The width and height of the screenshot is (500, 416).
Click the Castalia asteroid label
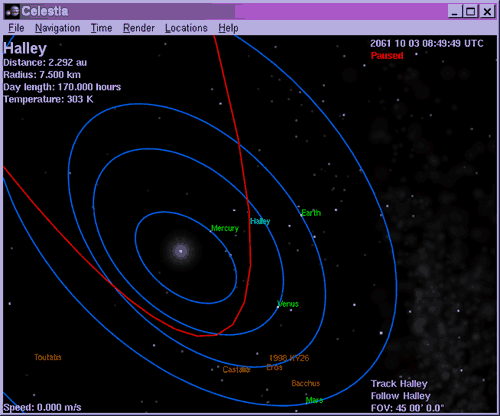pos(236,369)
